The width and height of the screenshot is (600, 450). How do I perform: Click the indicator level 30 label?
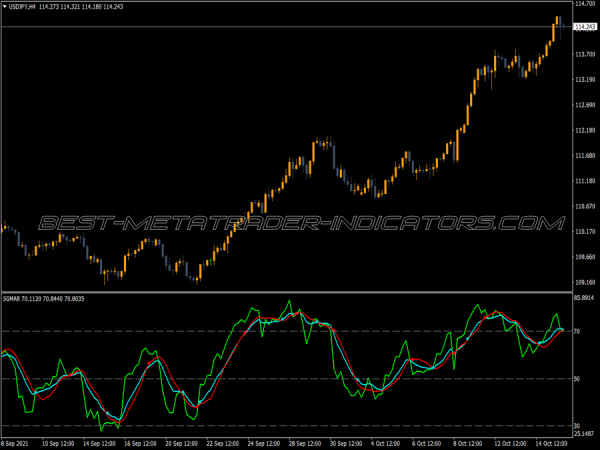pyautogui.click(x=577, y=426)
